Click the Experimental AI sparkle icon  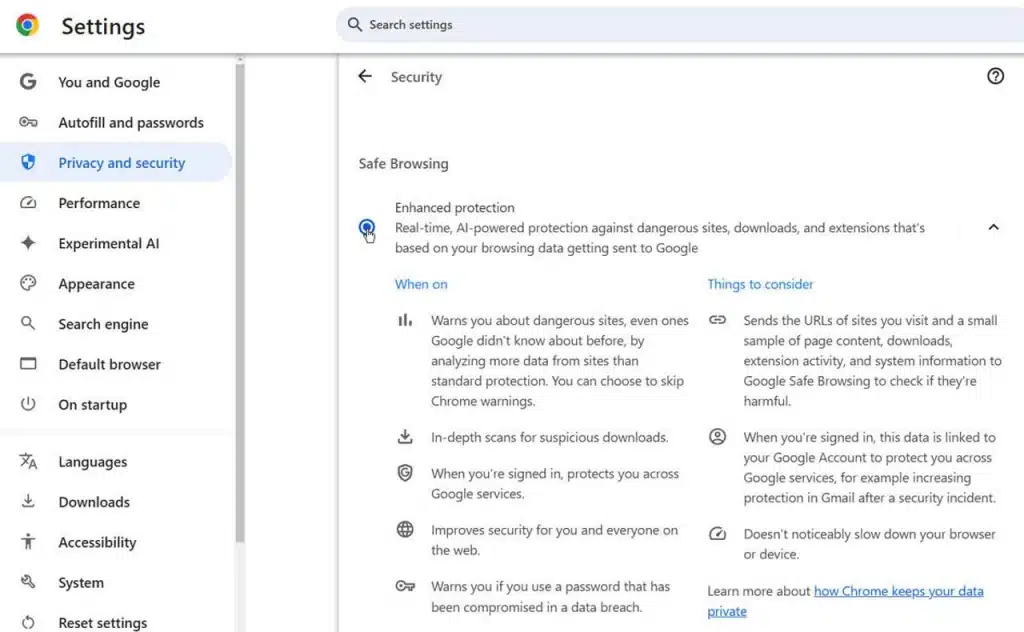point(27,243)
